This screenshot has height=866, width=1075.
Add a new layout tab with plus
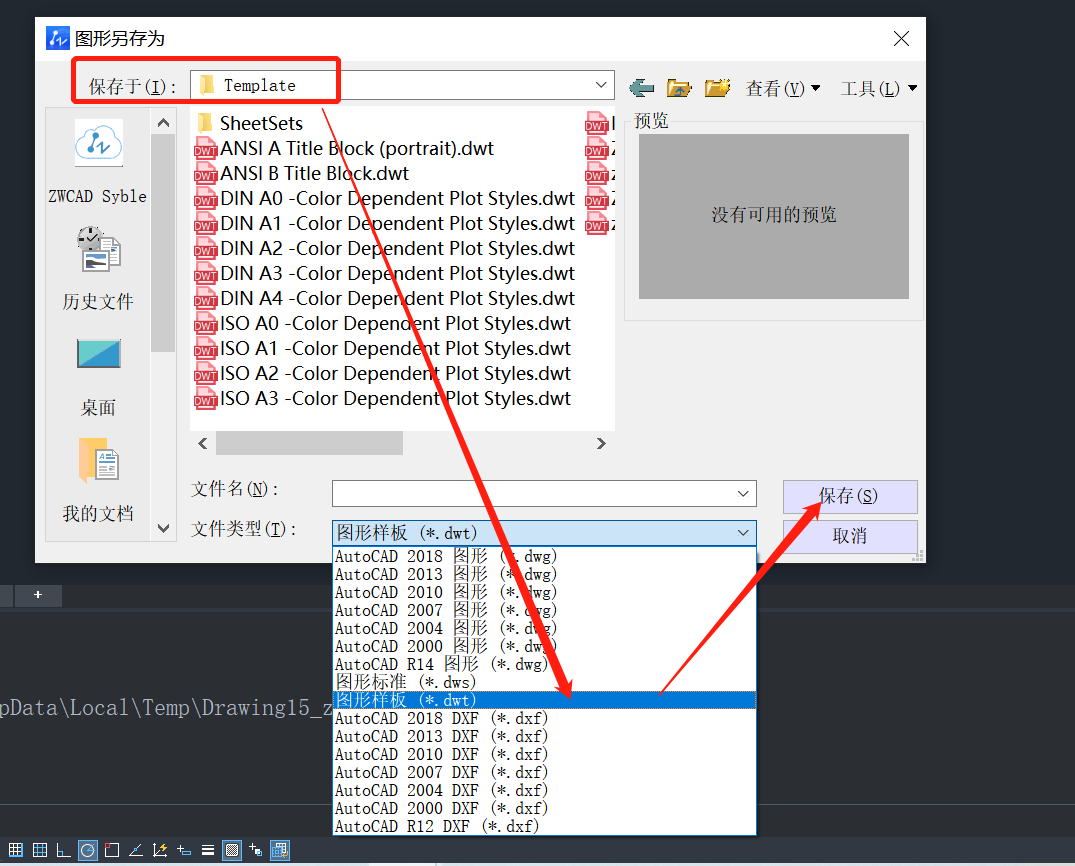coord(38,595)
